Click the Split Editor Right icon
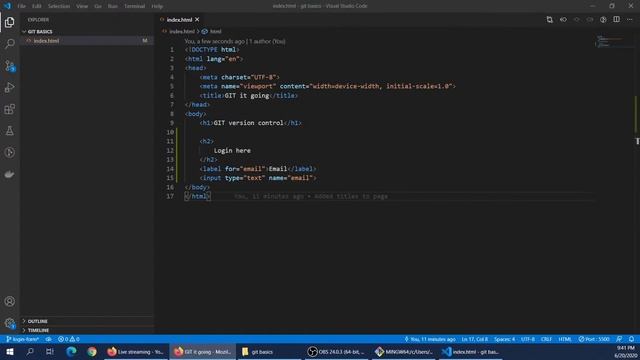 pyautogui.click(x=616, y=20)
